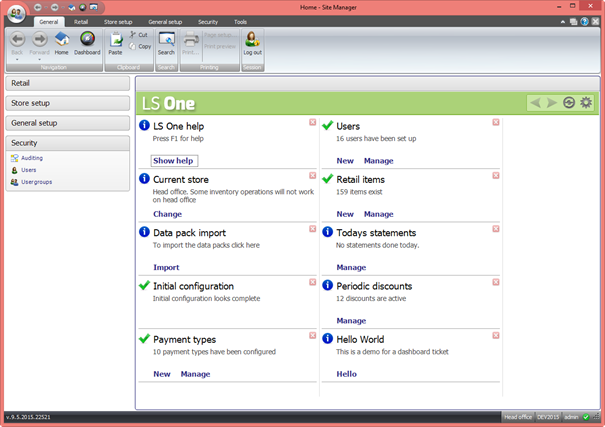Switch to the Retail ribbon tab

pyautogui.click(x=81, y=22)
